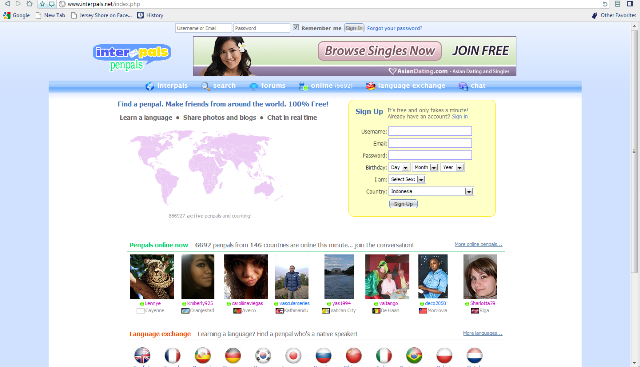640x367 pixels.
Task: Click the browser reload icon
Action: (x=605, y=4)
